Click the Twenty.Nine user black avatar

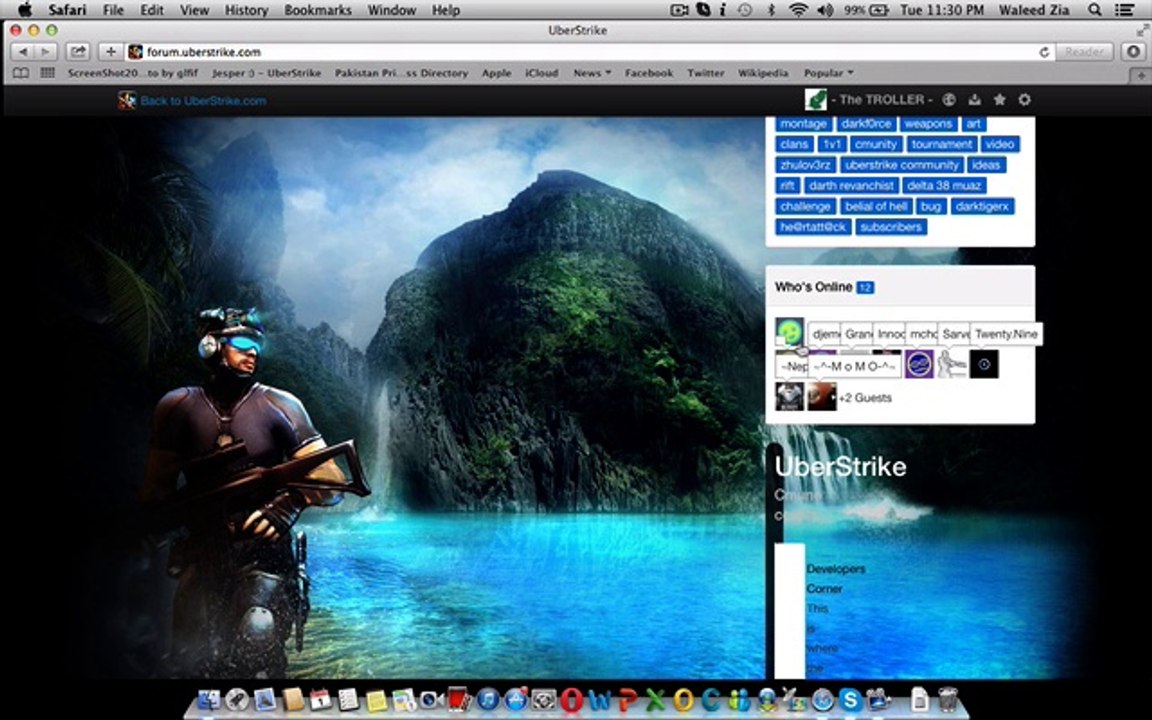pyautogui.click(x=984, y=364)
